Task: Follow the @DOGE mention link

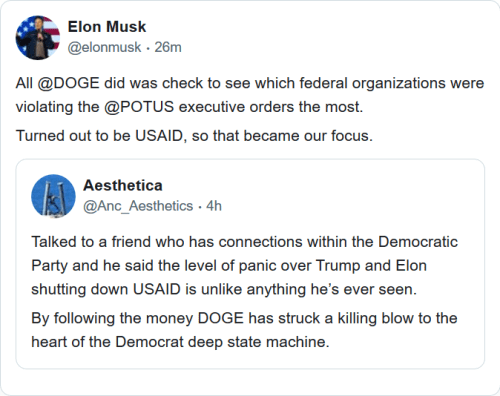Action: point(68,83)
